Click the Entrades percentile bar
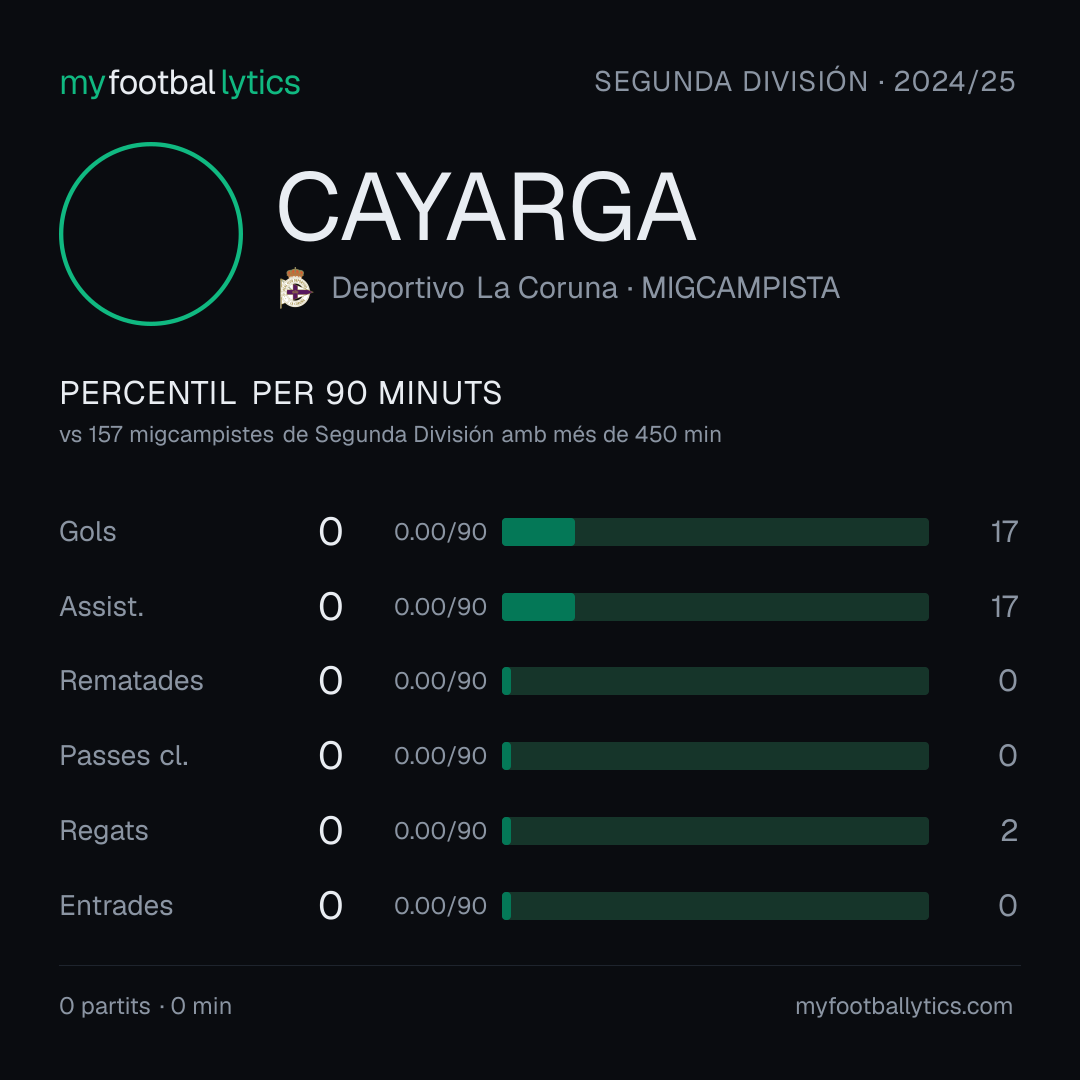 coord(715,906)
